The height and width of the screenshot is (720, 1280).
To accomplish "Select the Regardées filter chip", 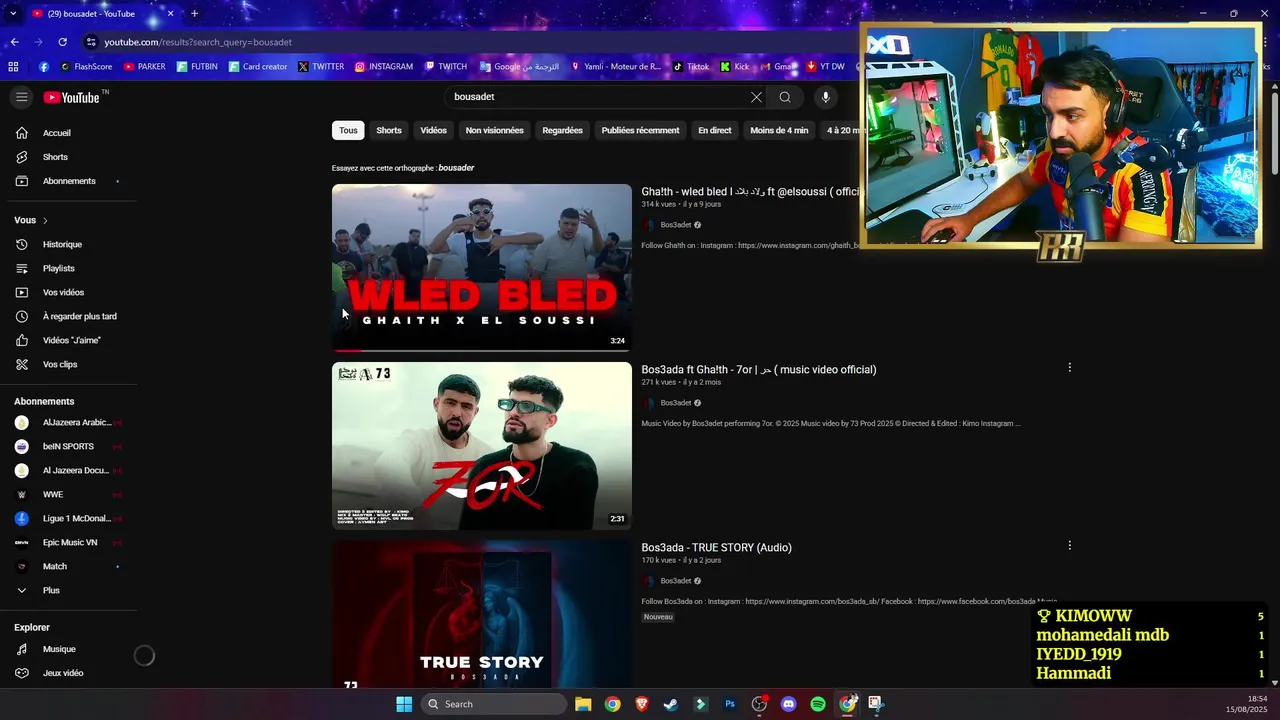I will 562,130.
